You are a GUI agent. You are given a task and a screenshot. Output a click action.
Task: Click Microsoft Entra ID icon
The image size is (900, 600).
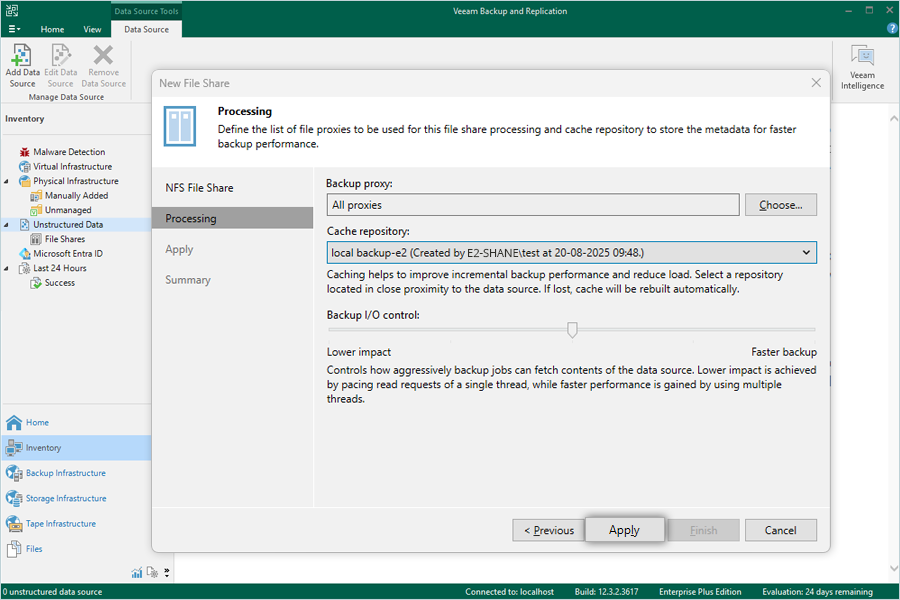coord(25,254)
